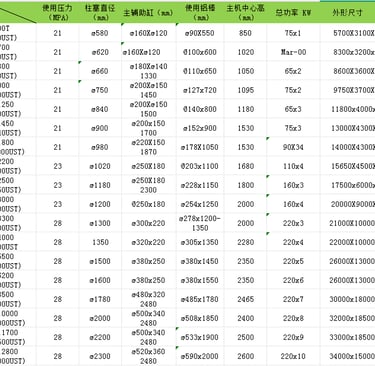Click the center height cell 2280
The width and height of the screenshot is (375, 366).
coord(245,242)
